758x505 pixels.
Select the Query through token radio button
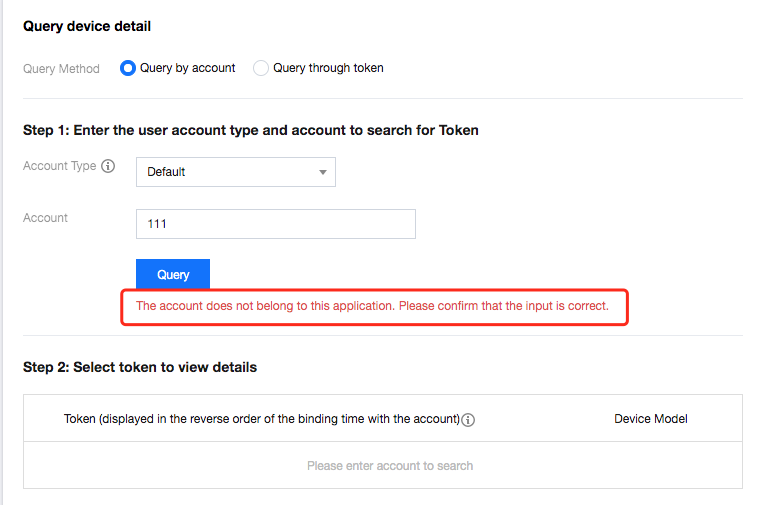261,68
